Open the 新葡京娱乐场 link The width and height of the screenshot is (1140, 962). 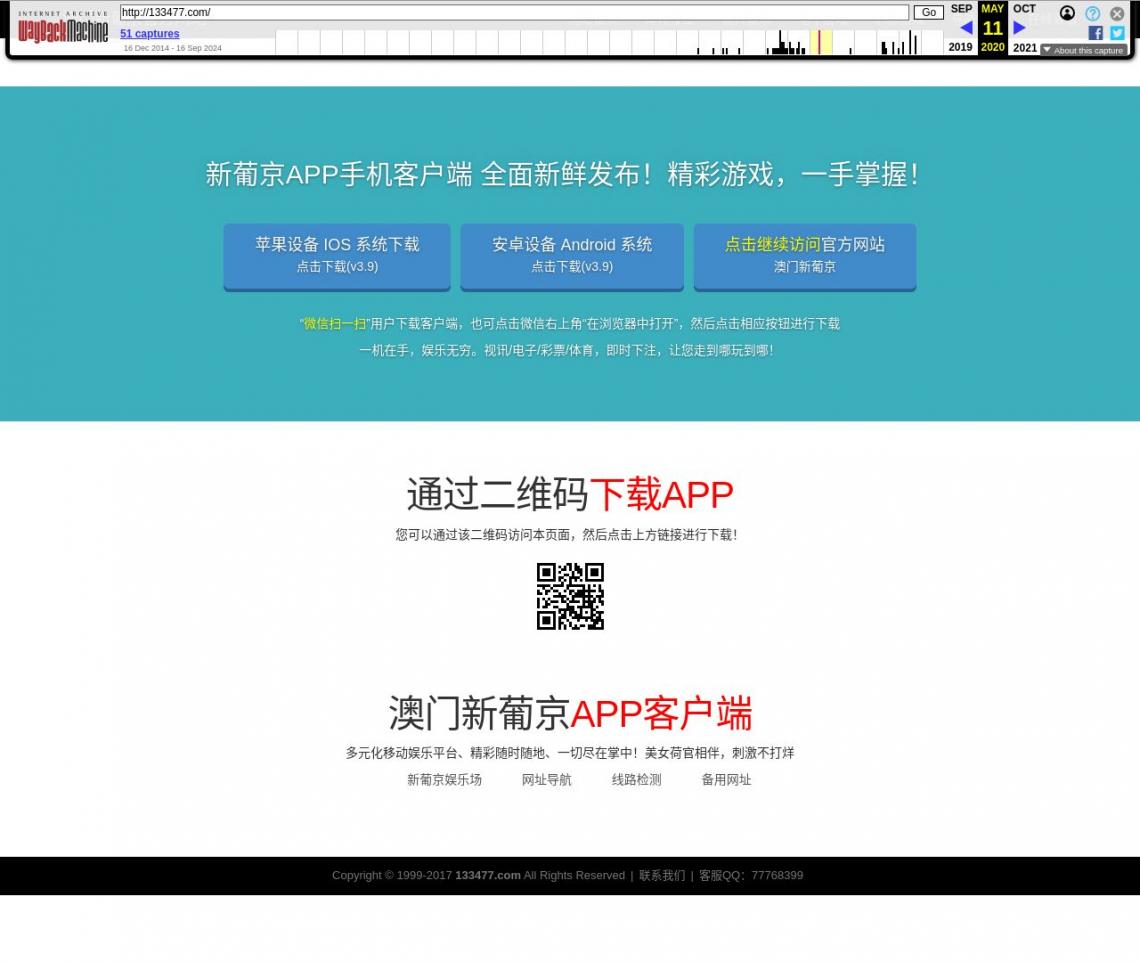[x=444, y=779]
